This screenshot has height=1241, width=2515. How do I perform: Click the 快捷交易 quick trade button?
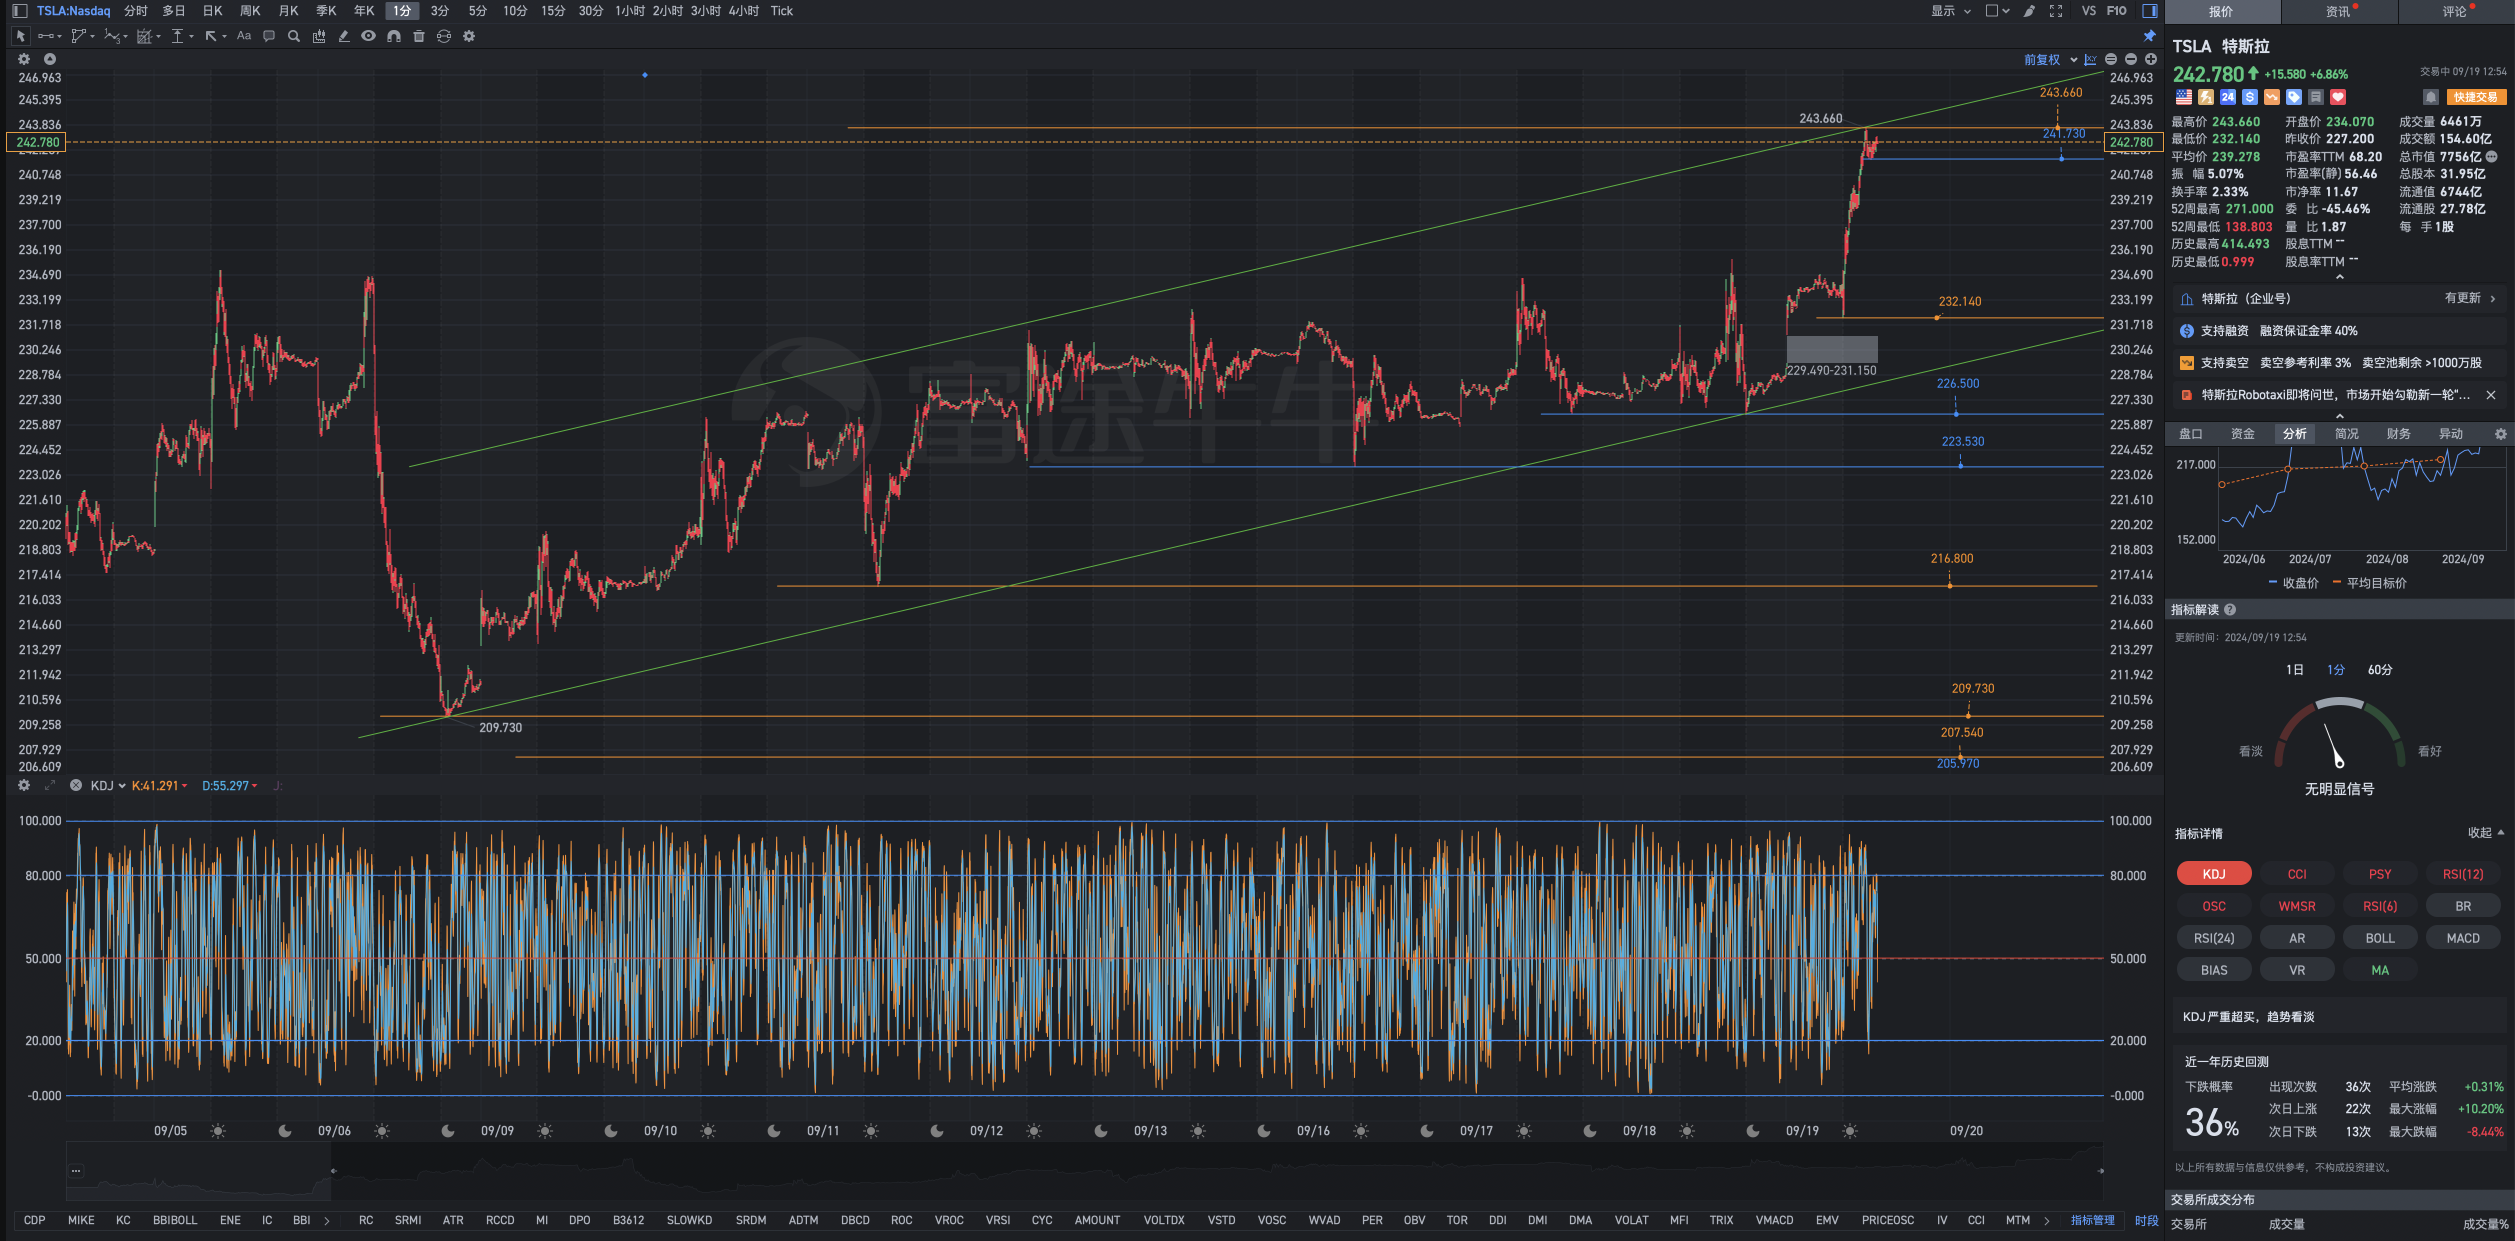(2475, 97)
